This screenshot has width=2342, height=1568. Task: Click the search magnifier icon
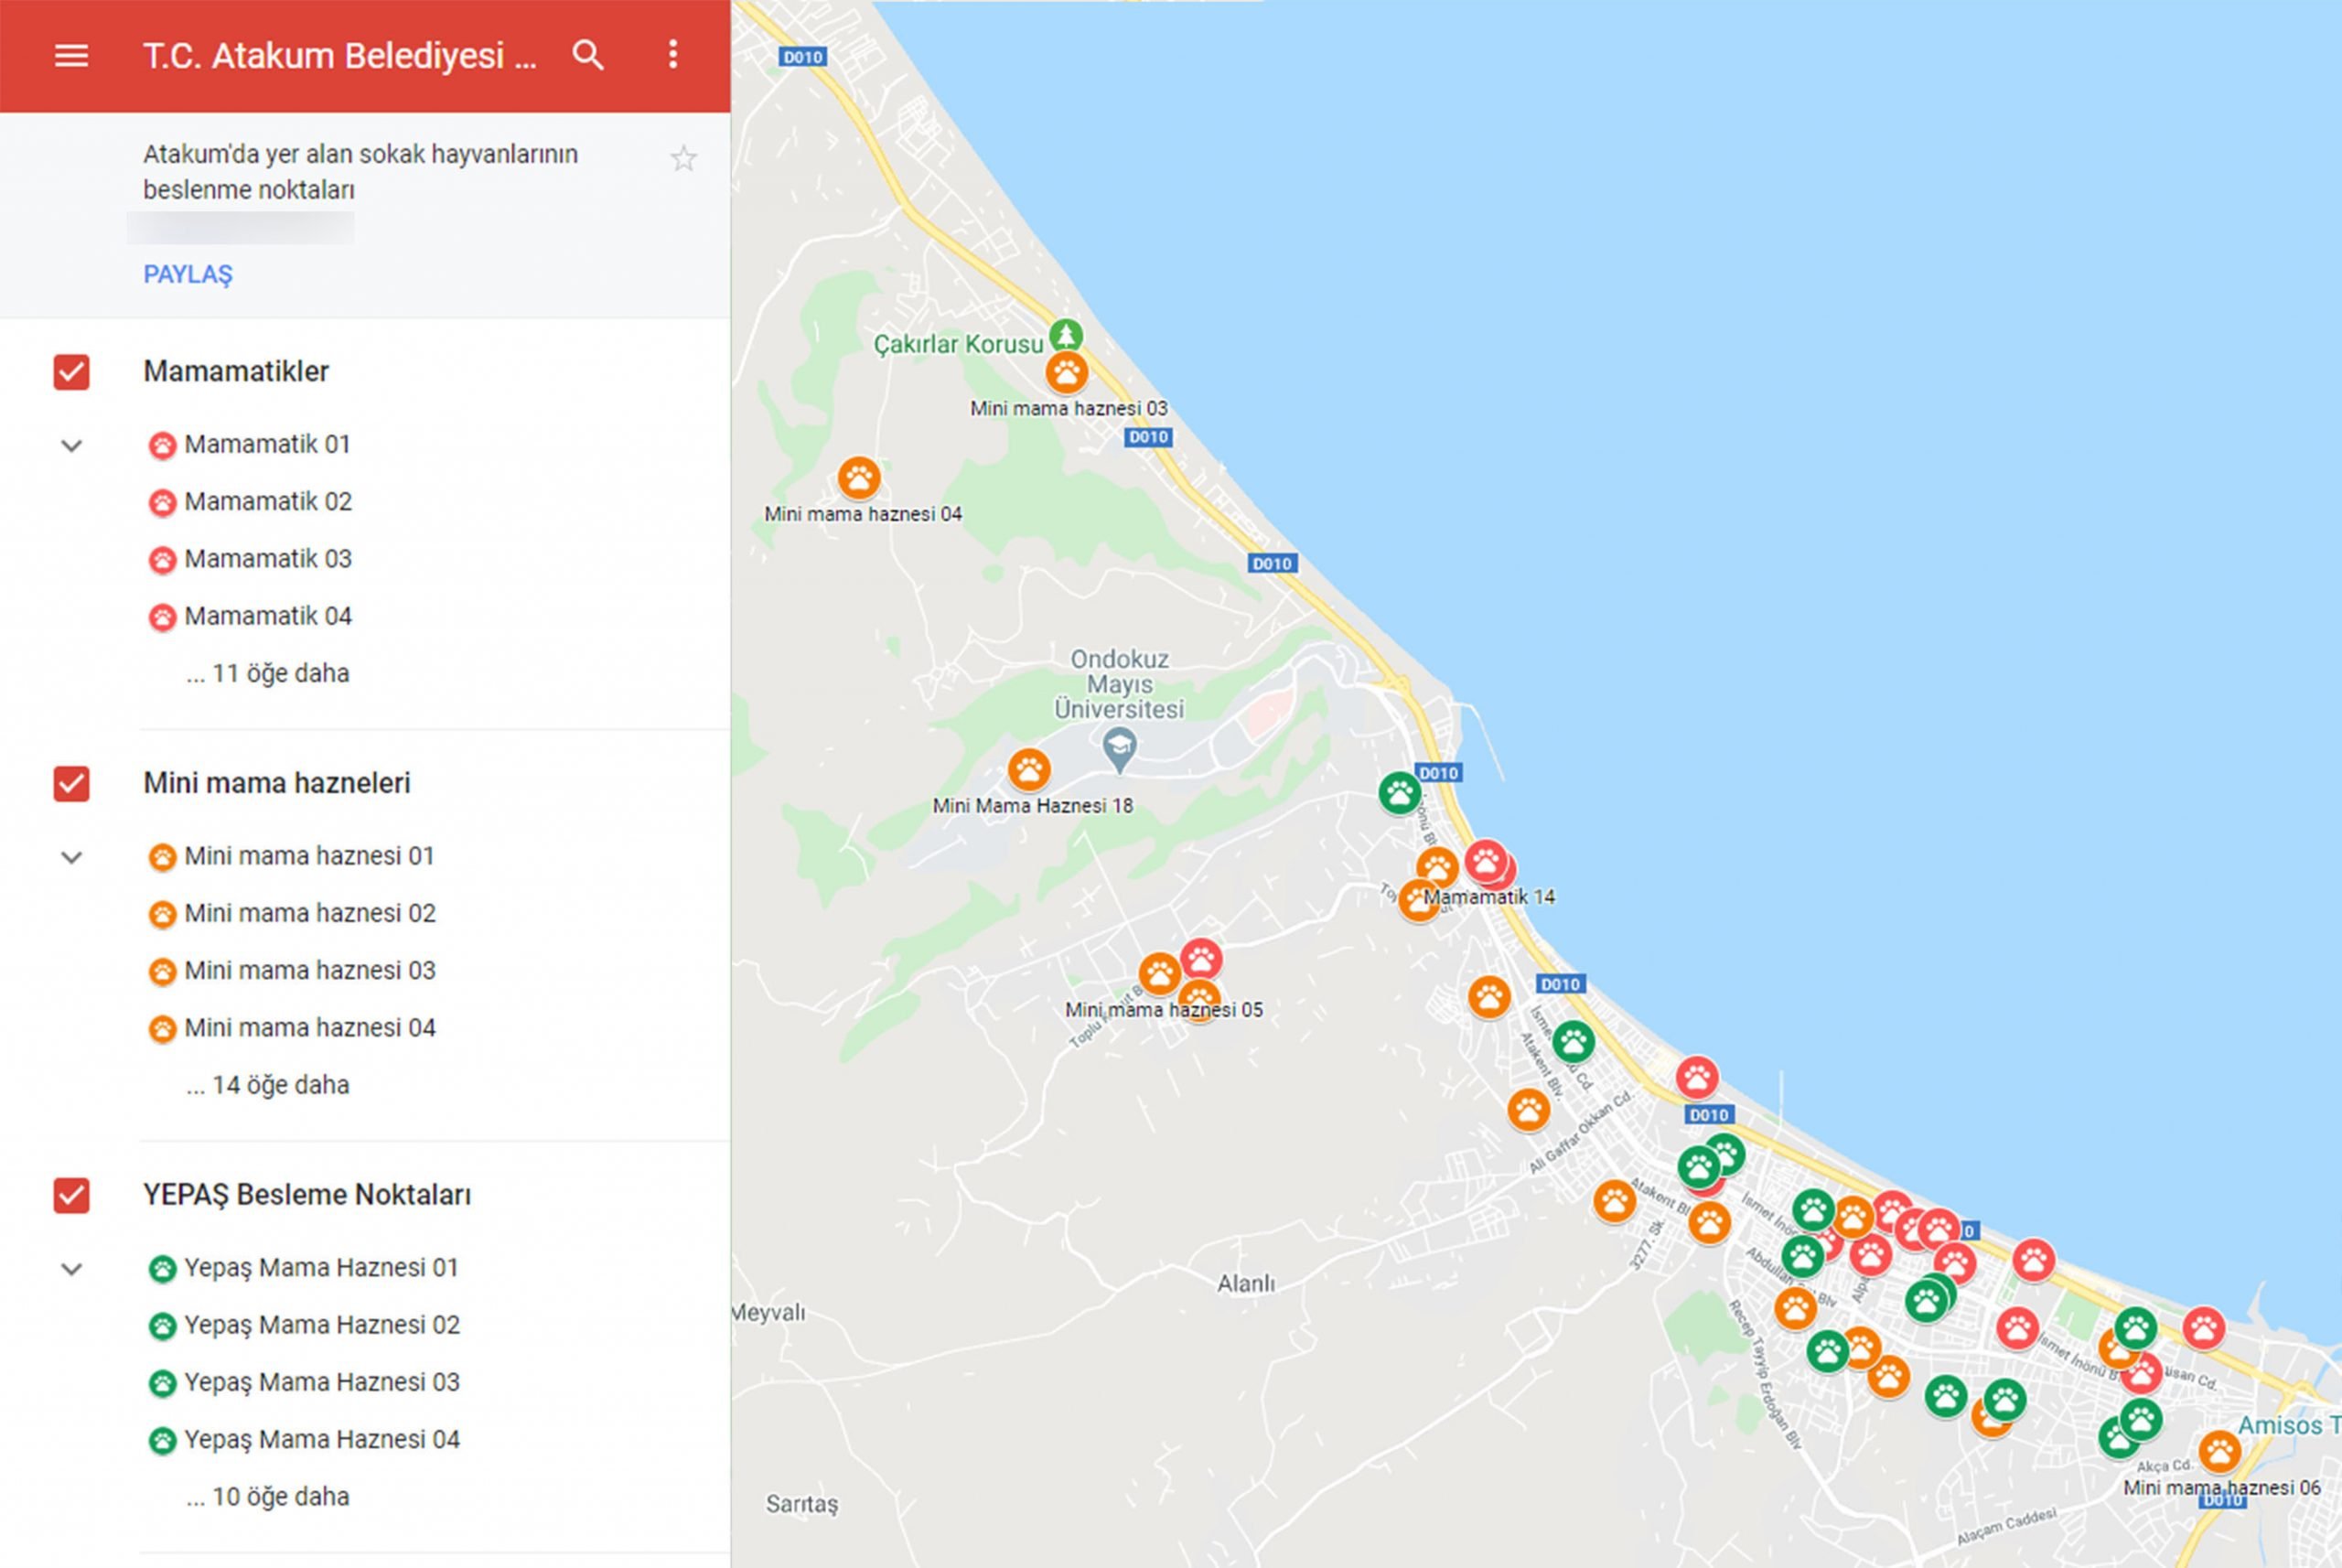click(588, 56)
